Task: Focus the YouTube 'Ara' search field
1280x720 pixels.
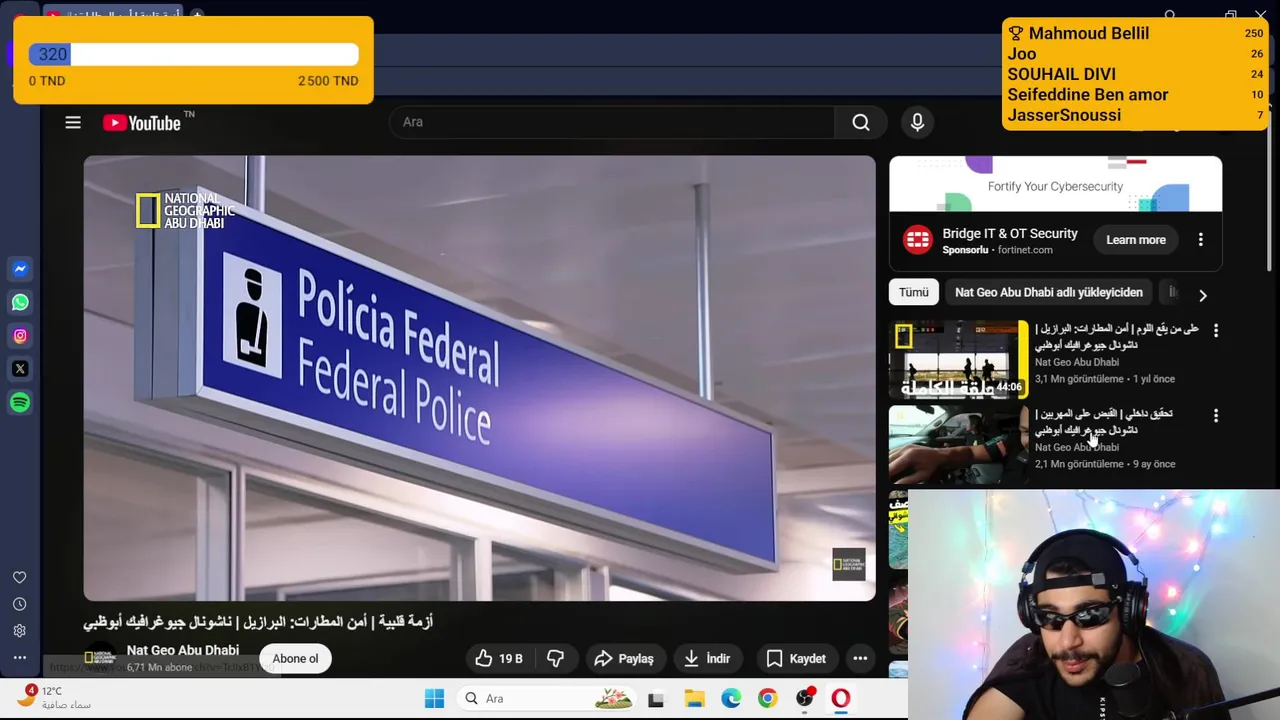Action: point(611,122)
